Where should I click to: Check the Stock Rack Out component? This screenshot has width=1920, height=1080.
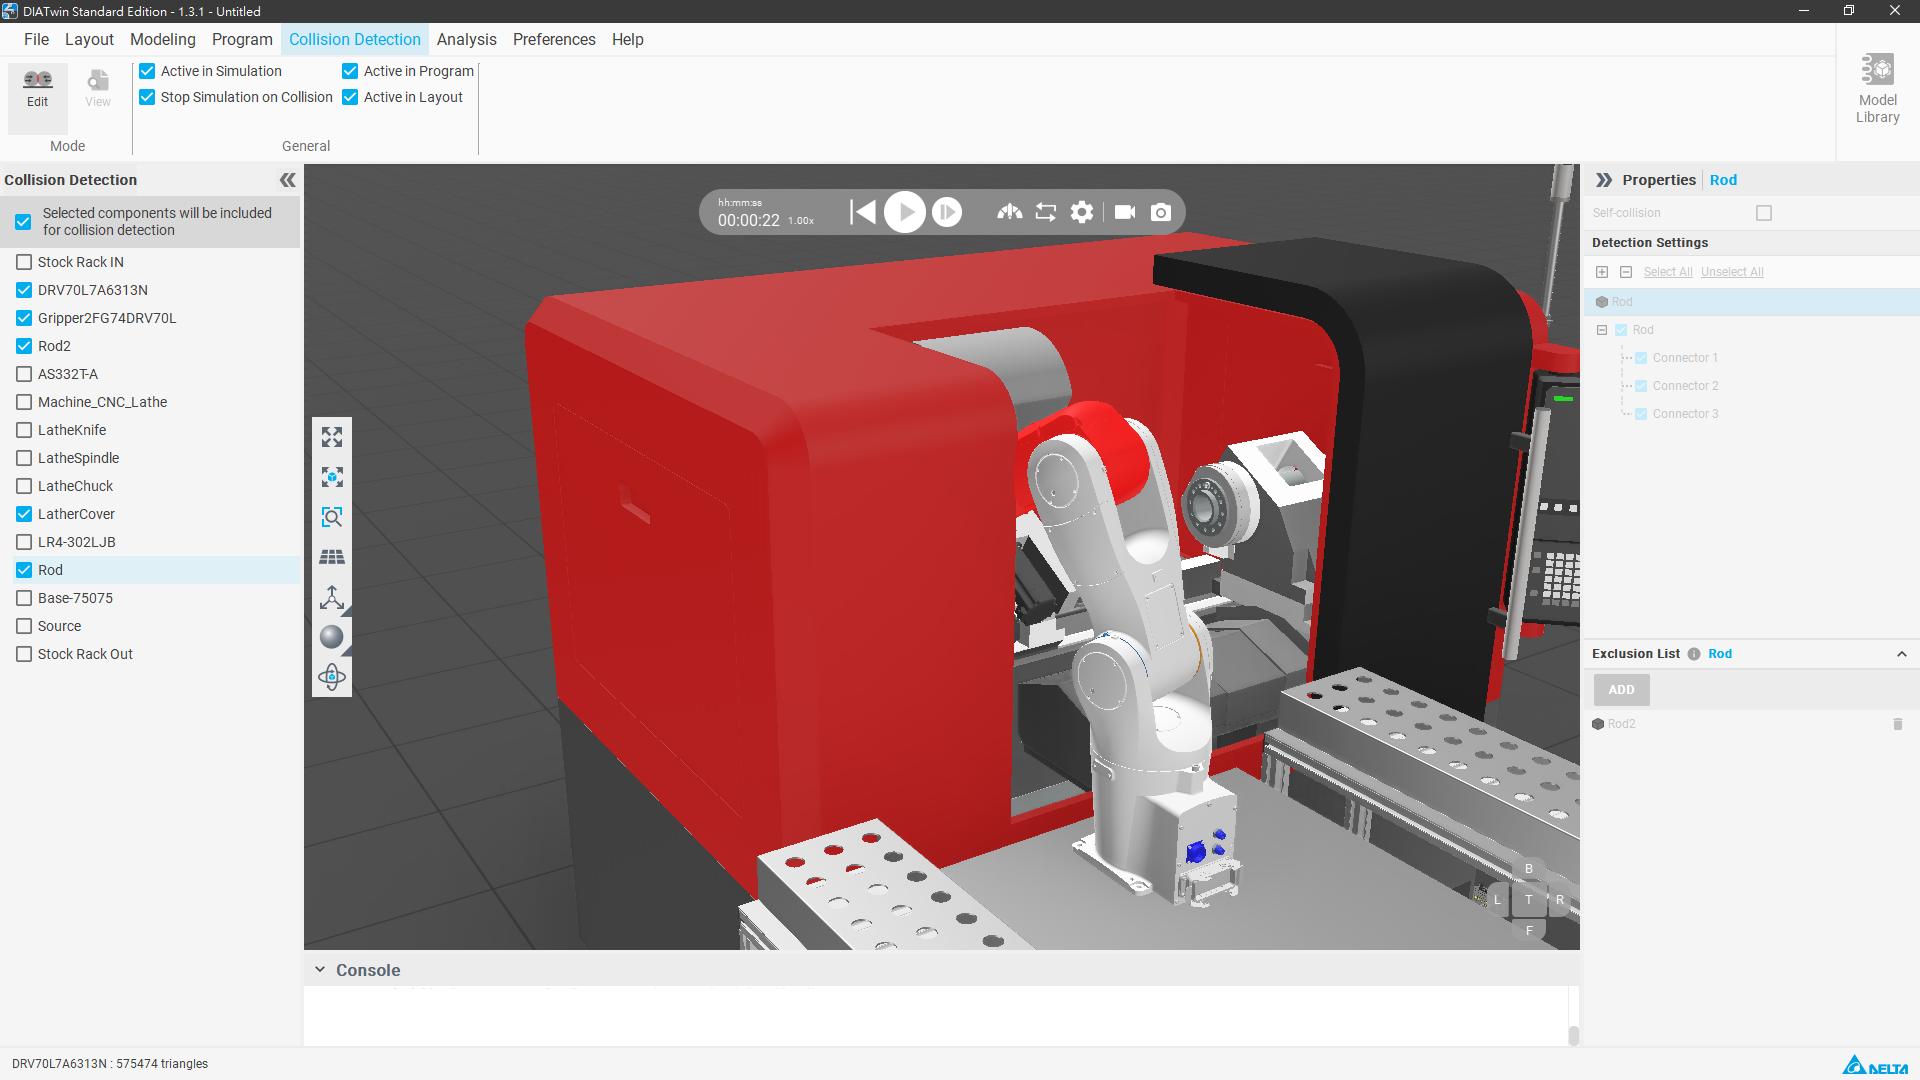[24, 654]
